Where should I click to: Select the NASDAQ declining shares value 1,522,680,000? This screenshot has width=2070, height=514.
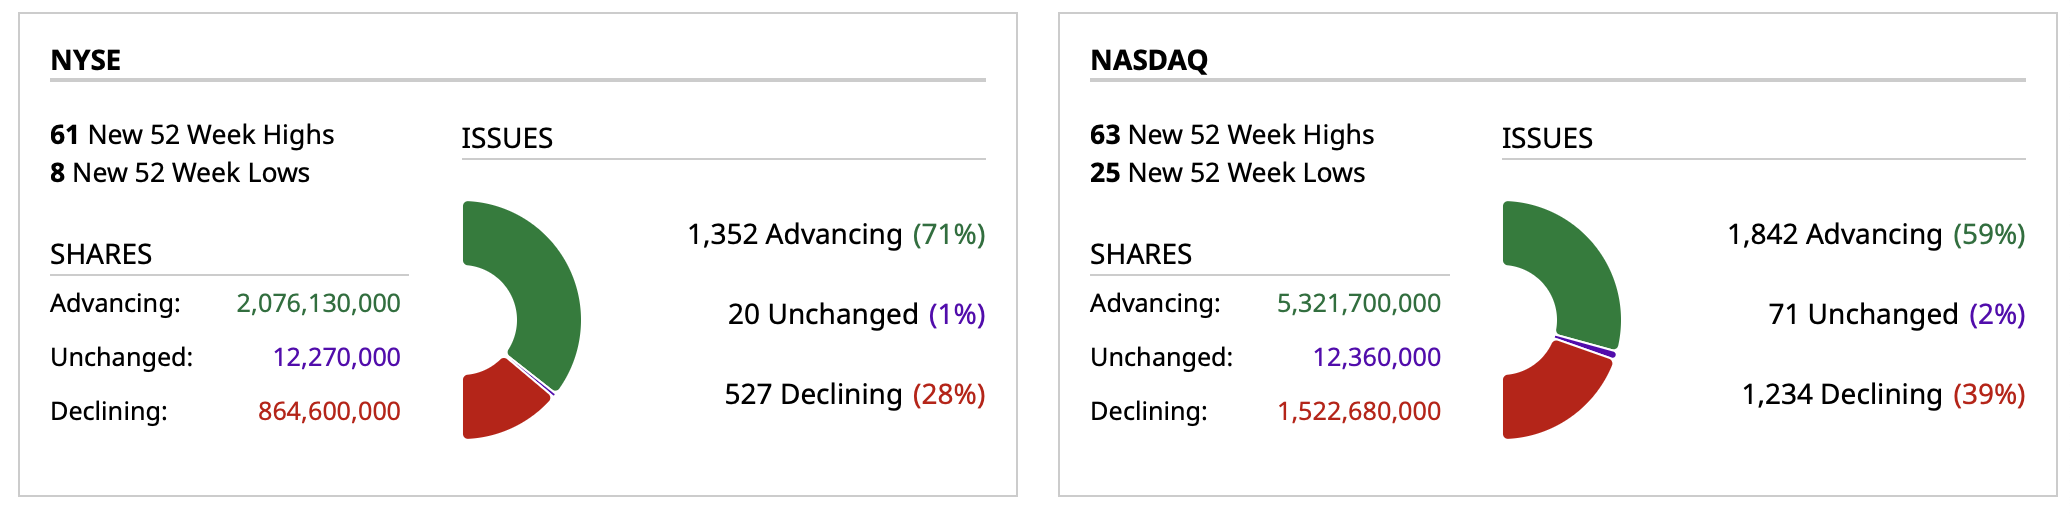point(1358,411)
